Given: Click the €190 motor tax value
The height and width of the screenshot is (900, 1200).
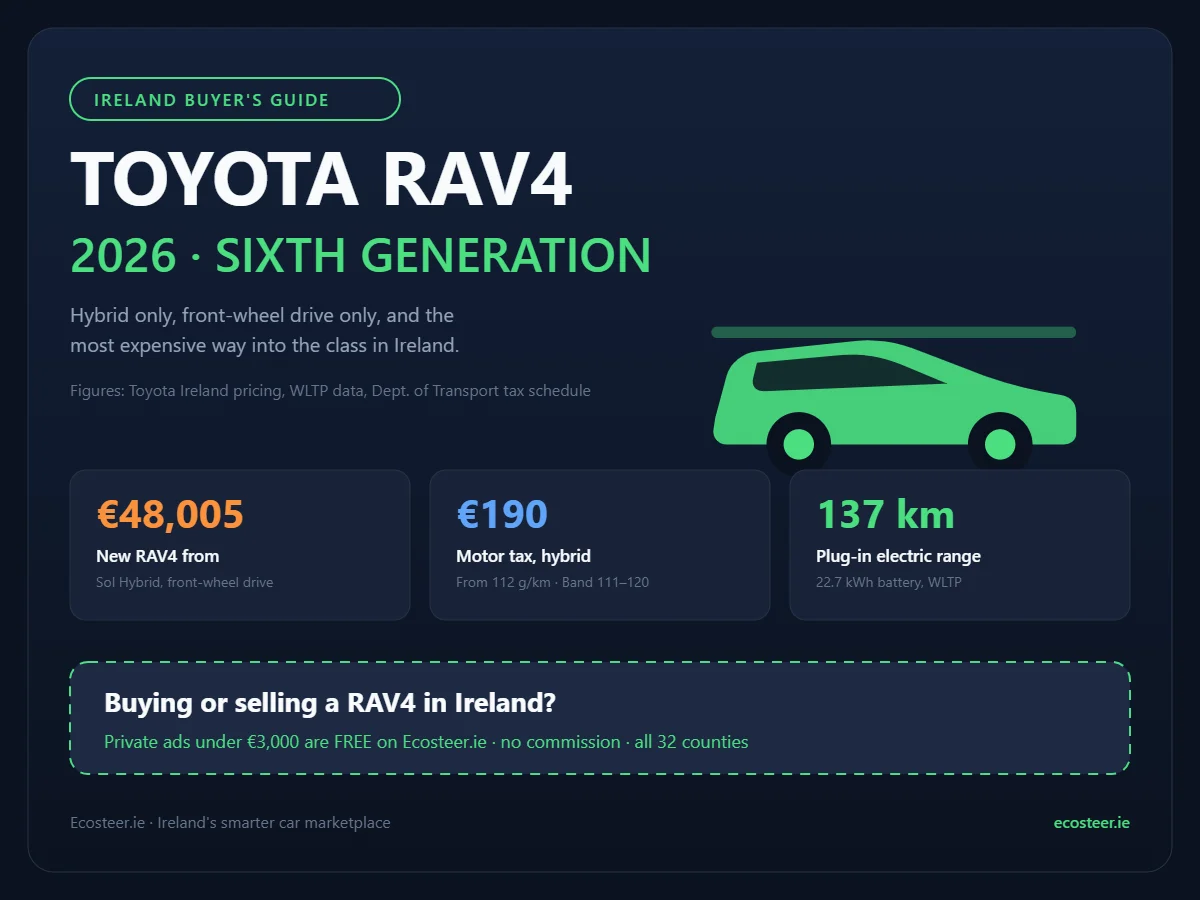Looking at the screenshot, I should 502,514.
